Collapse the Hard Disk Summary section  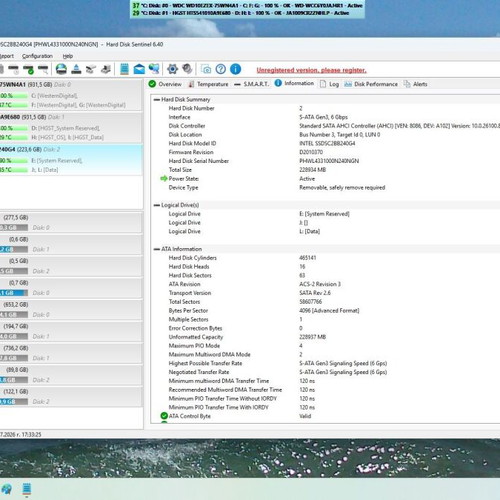click(157, 99)
